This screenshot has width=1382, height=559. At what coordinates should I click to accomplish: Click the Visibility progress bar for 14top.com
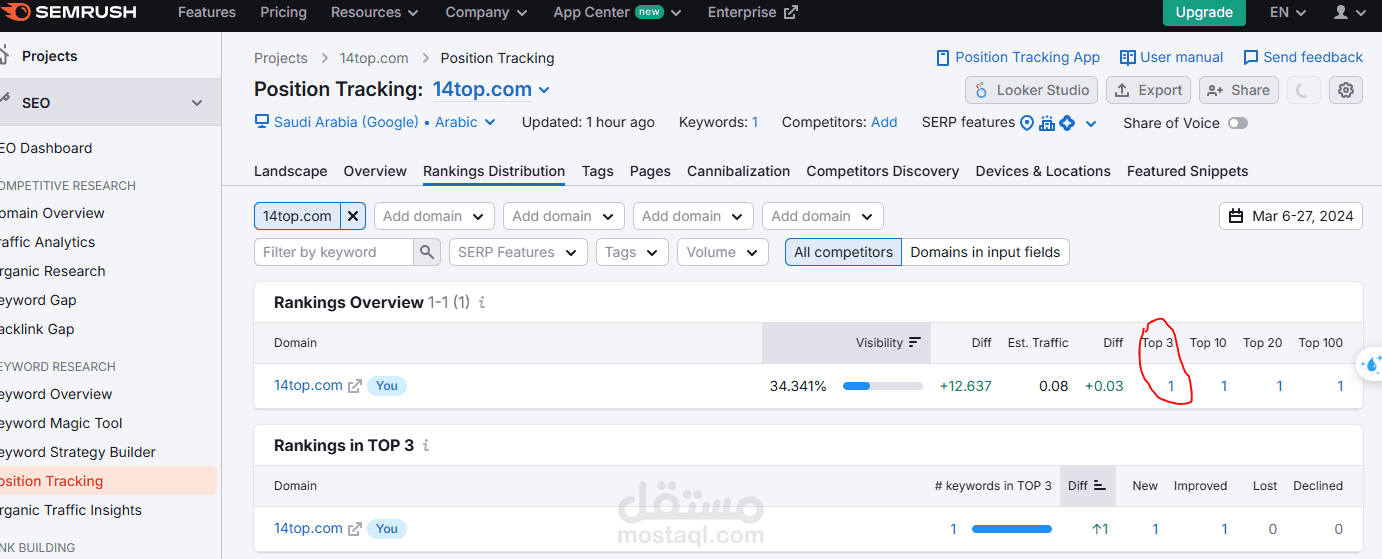pos(882,386)
